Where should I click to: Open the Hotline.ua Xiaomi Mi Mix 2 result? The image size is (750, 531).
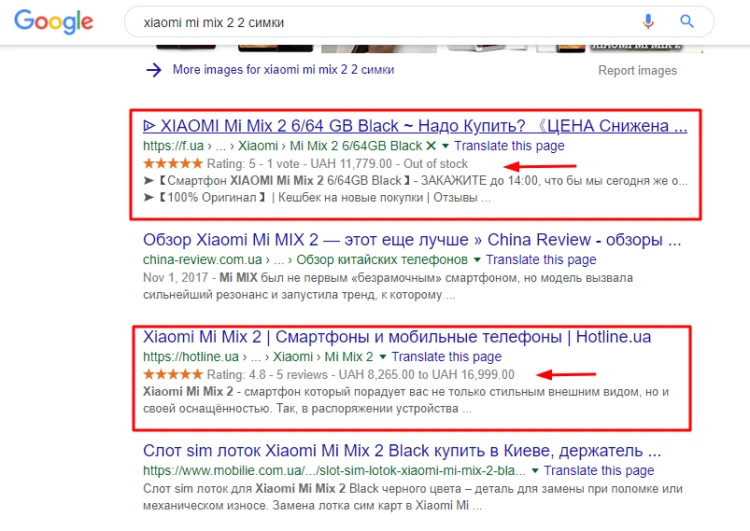[397, 337]
